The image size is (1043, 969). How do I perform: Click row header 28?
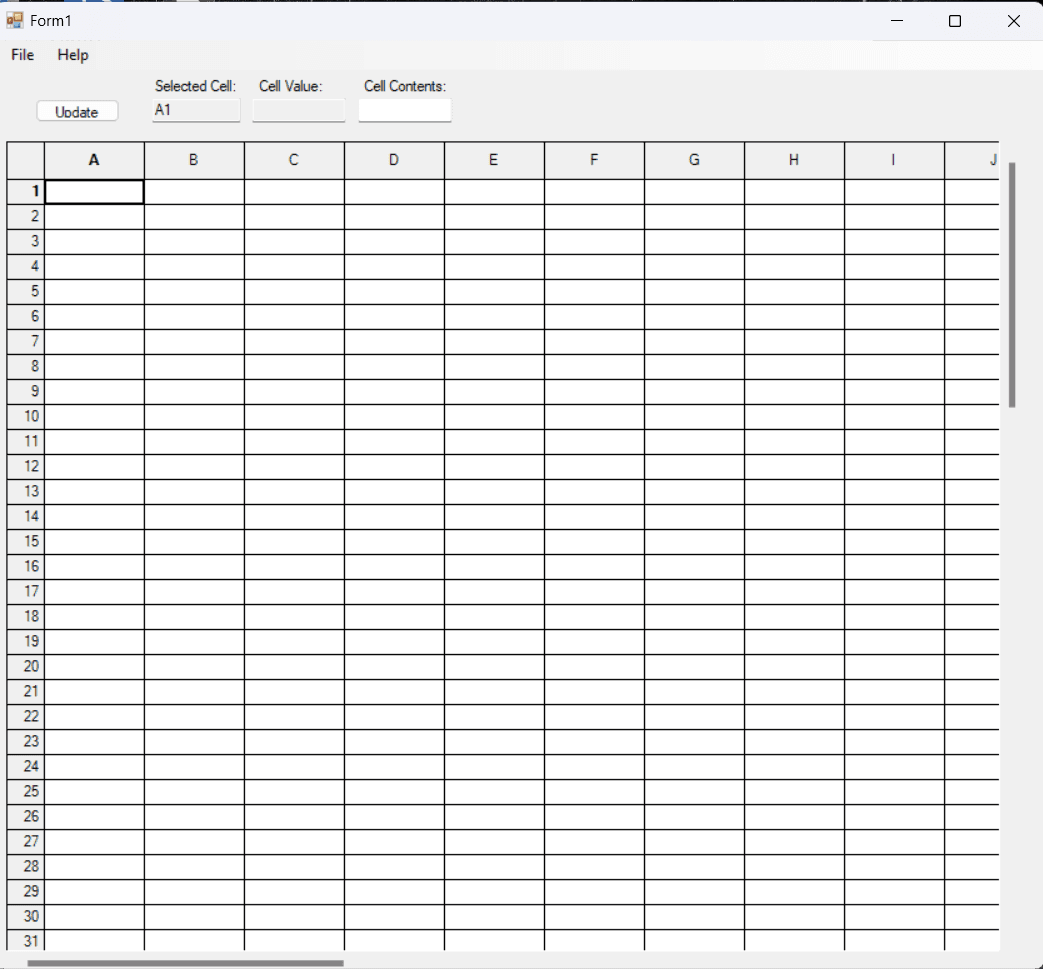point(26,866)
